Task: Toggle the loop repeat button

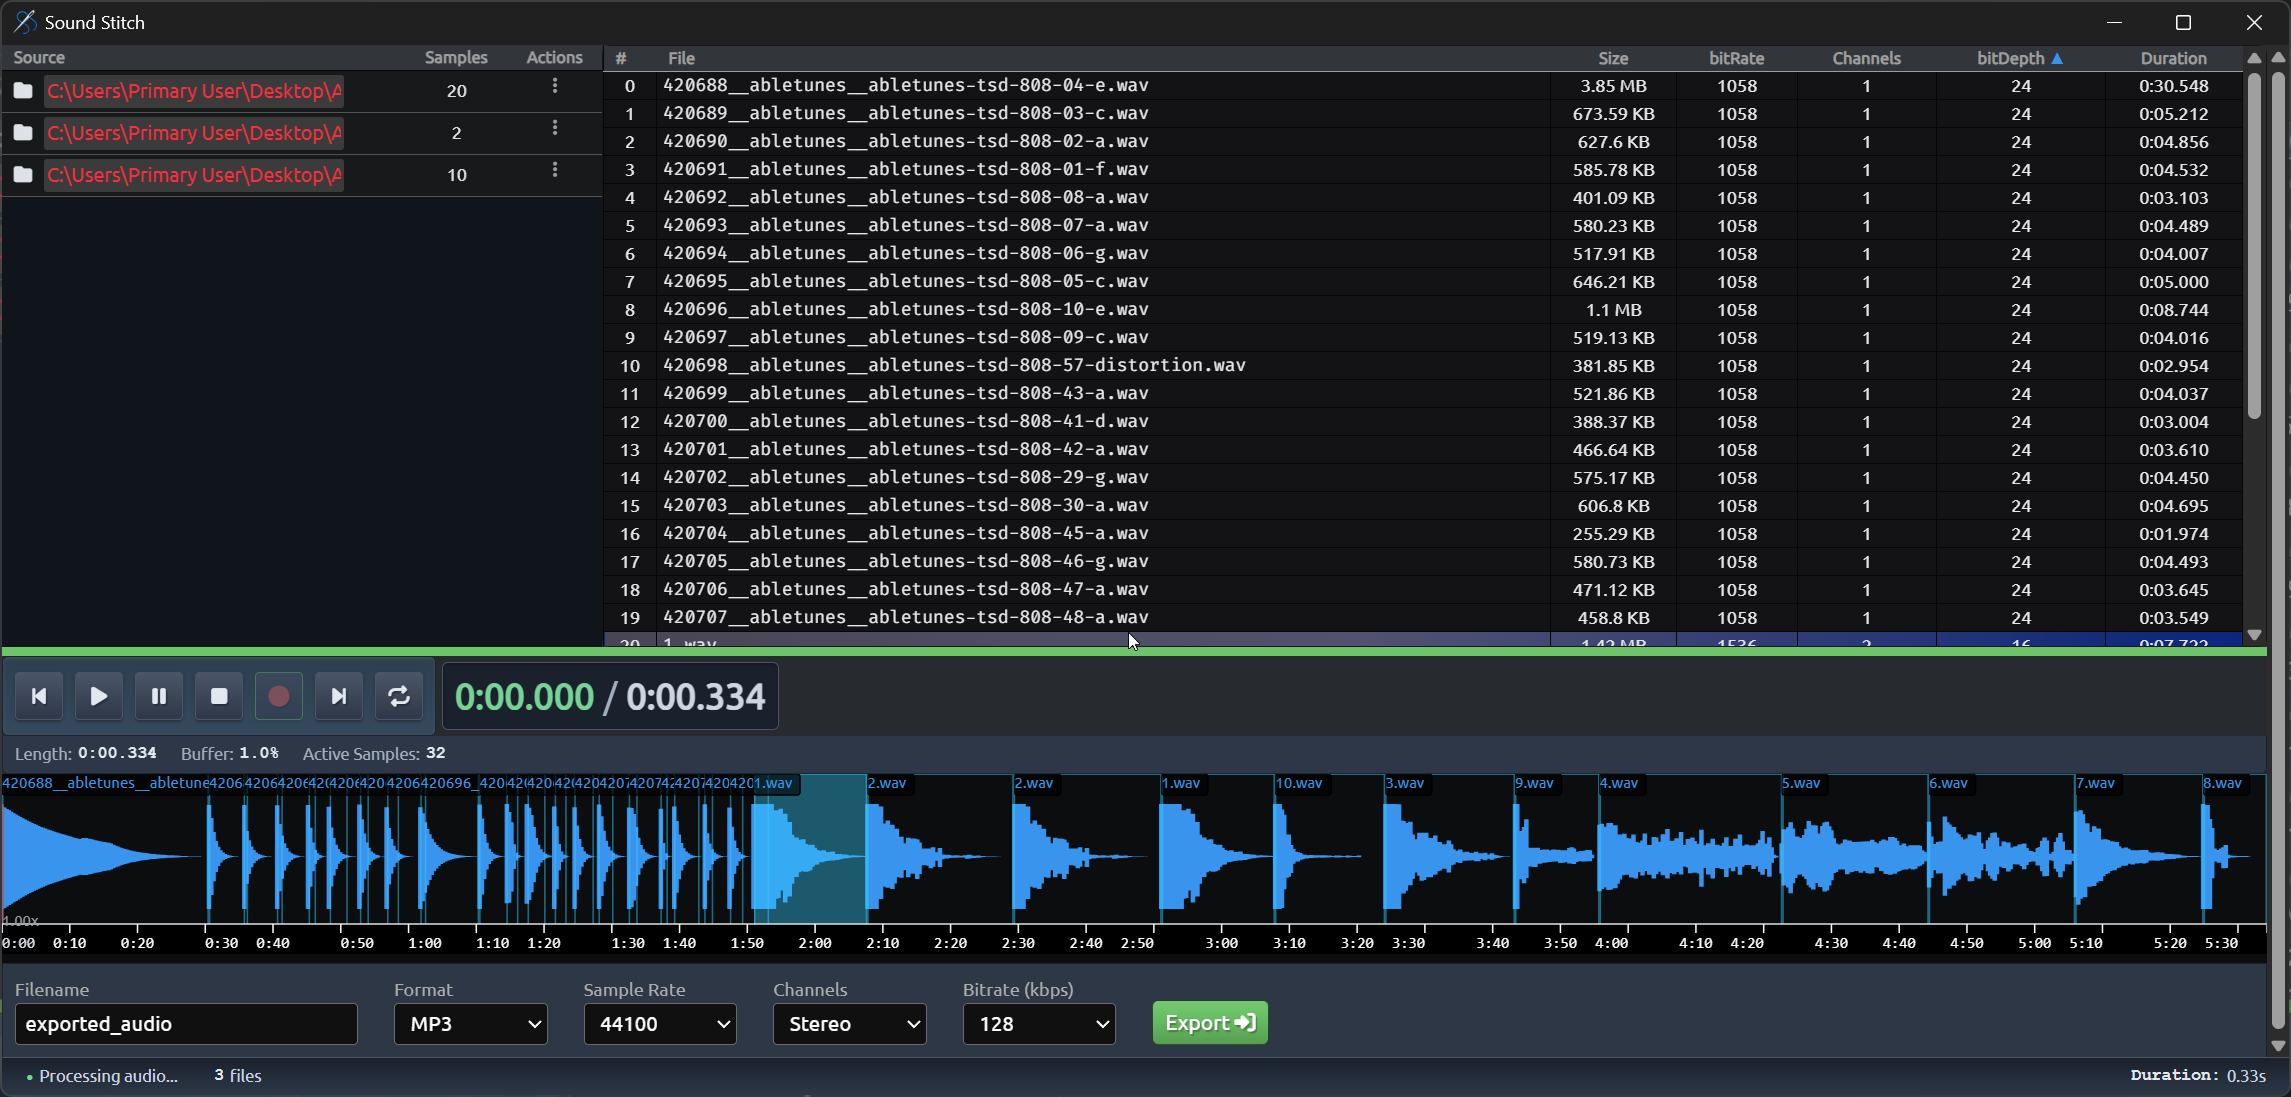Action: (x=399, y=696)
